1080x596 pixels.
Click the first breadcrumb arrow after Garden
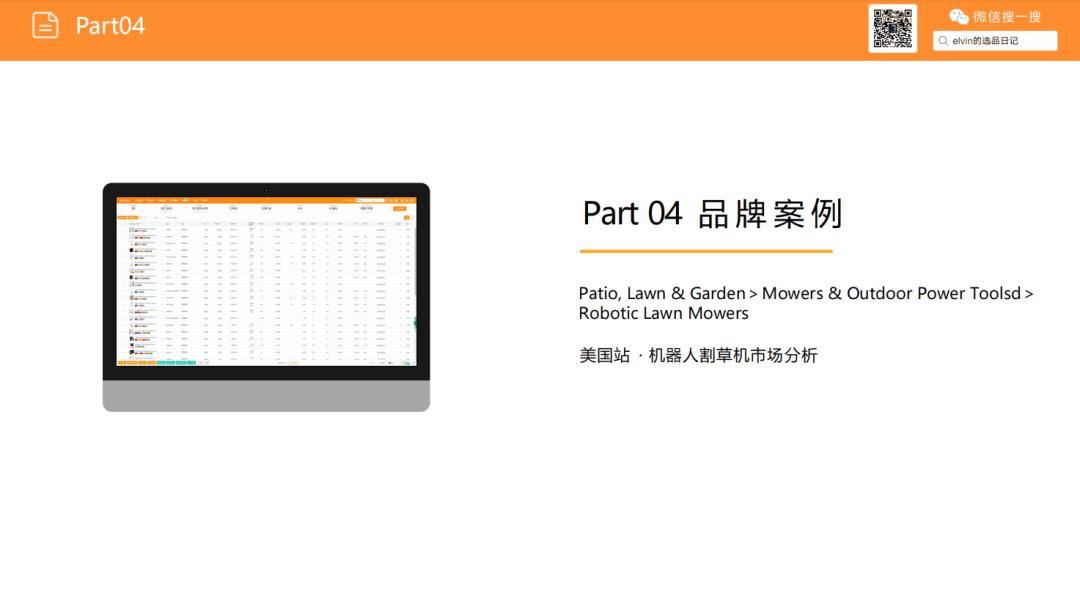click(x=754, y=294)
